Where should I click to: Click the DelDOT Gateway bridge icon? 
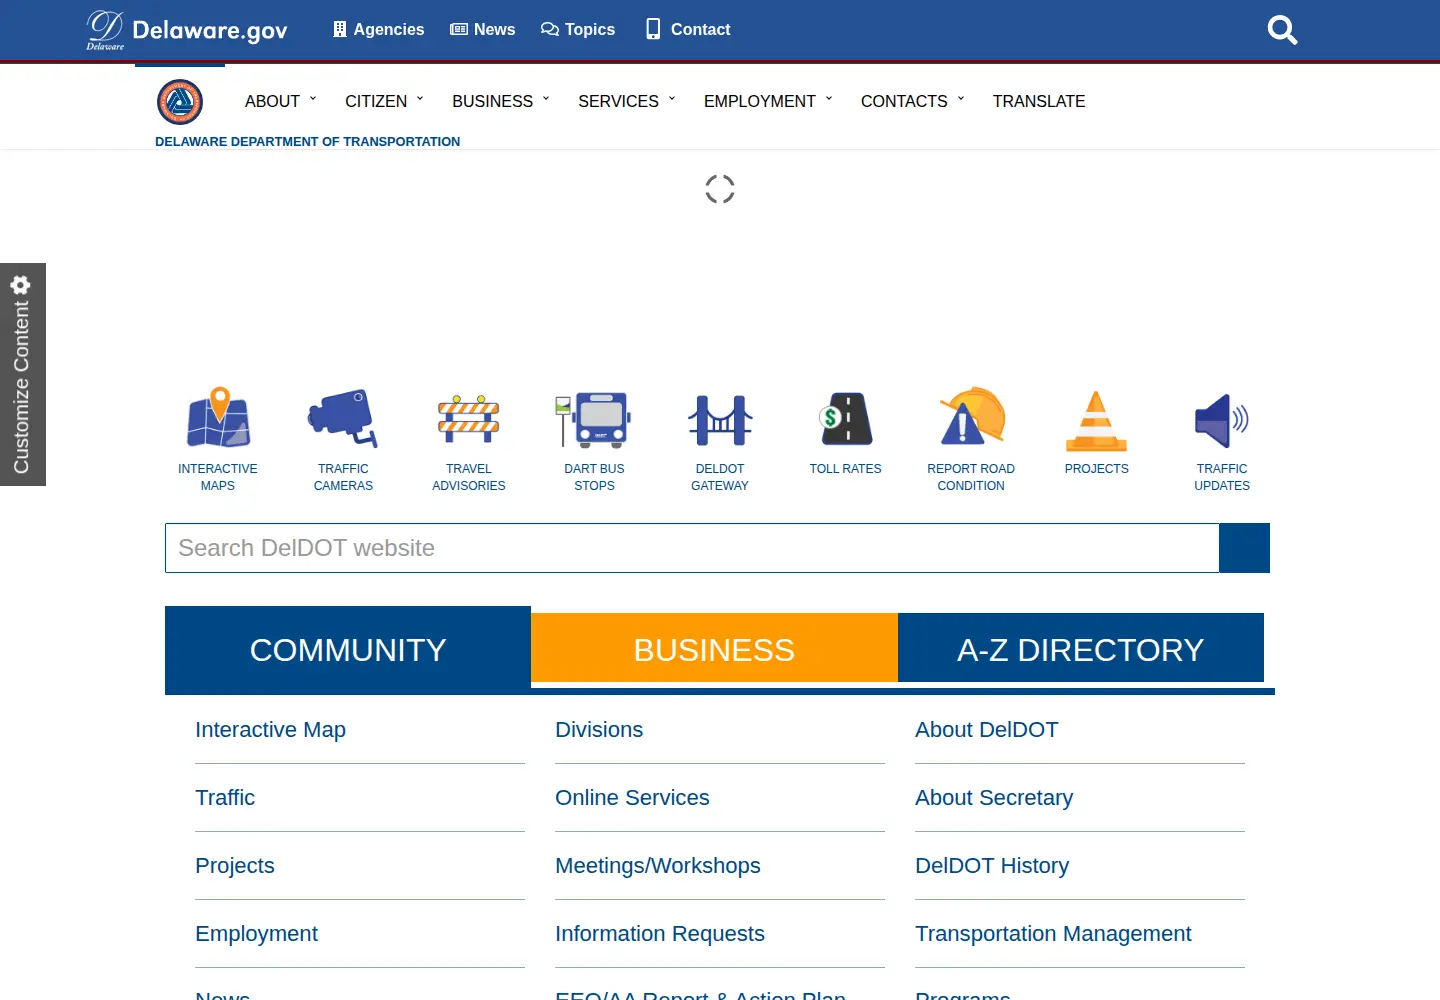click(720, 420)
